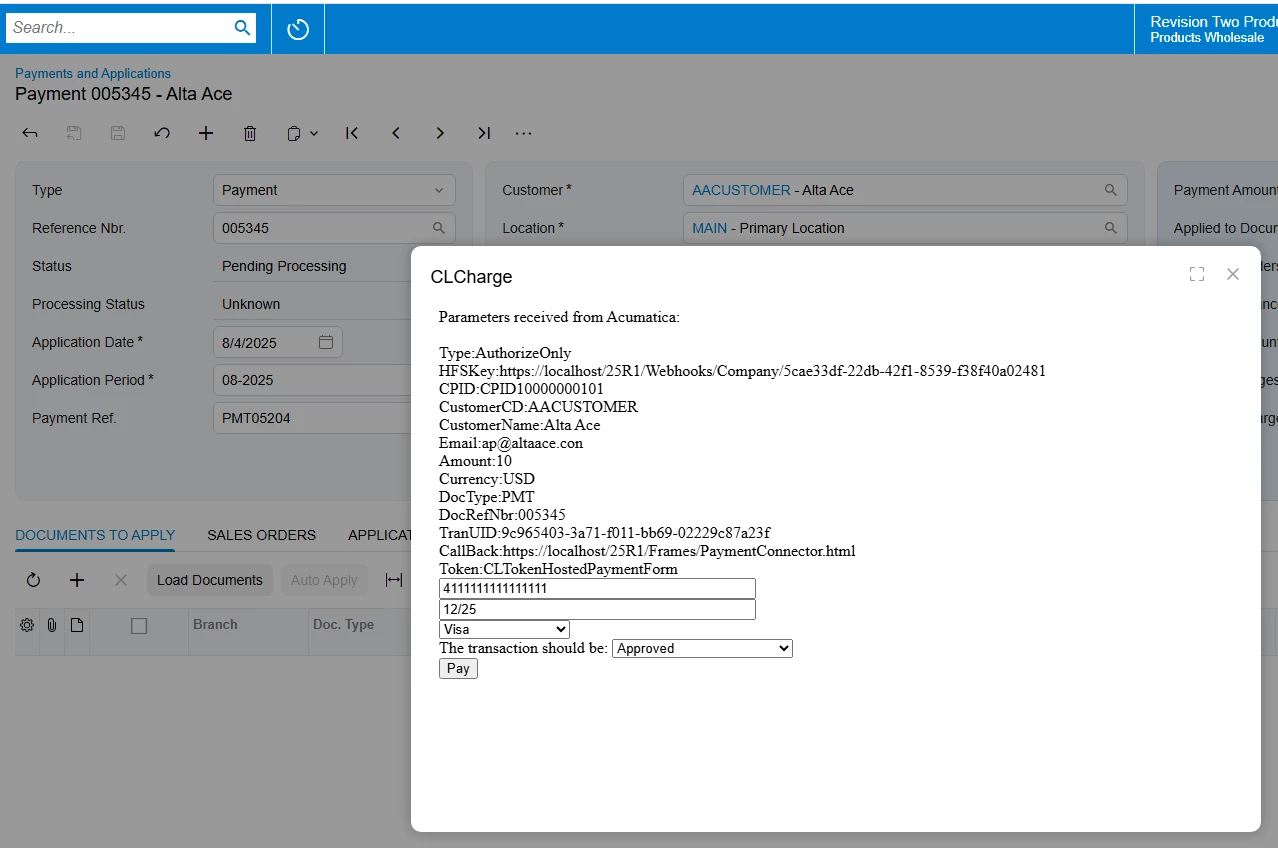Click the card number input field showing 4111111111111111

pos(596,588)
